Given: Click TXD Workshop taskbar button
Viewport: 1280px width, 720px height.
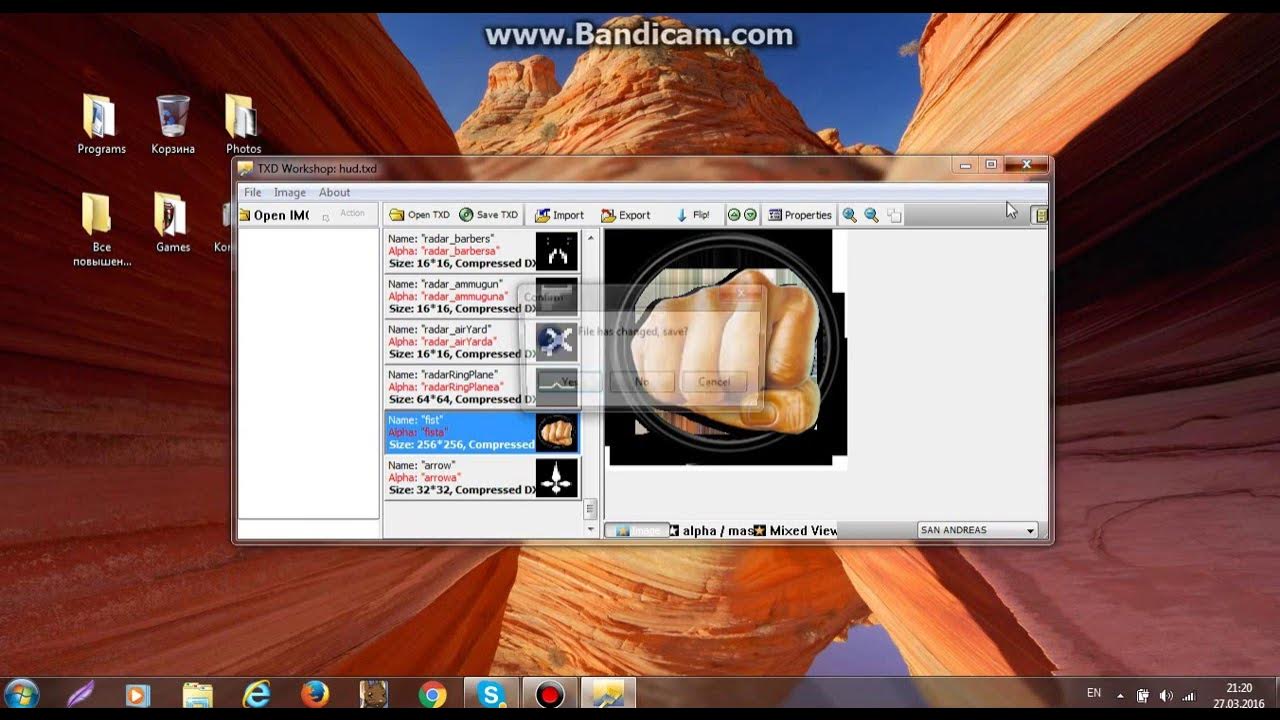Looking at the screenshot, I should click(x=608, y=694).
